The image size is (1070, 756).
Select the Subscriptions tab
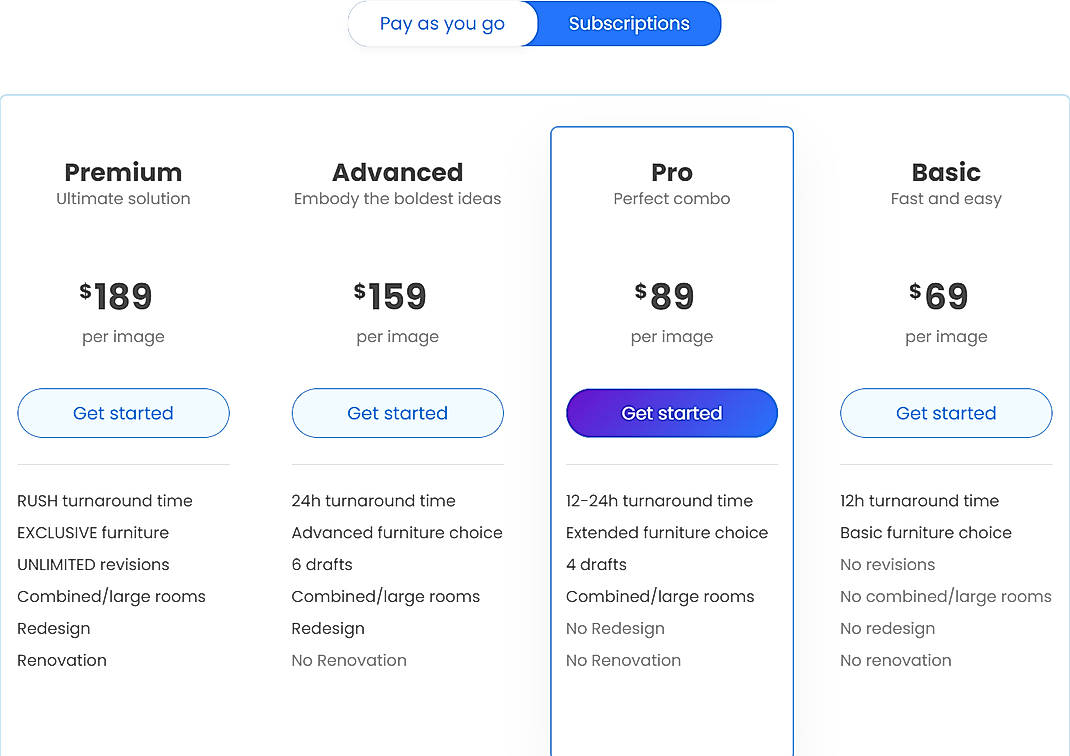point(628,23)
